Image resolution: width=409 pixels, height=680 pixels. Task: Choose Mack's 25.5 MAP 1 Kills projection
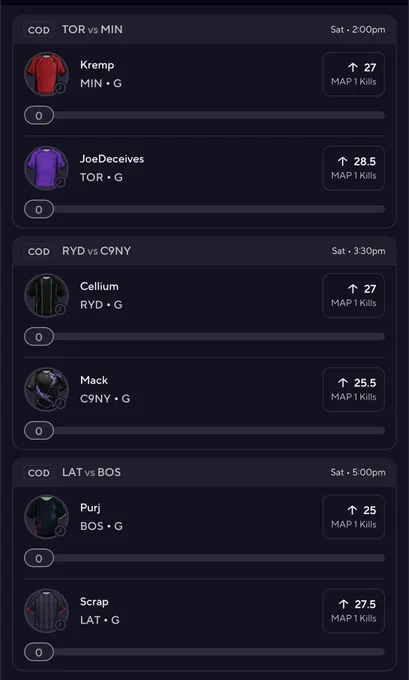[353, 389]
